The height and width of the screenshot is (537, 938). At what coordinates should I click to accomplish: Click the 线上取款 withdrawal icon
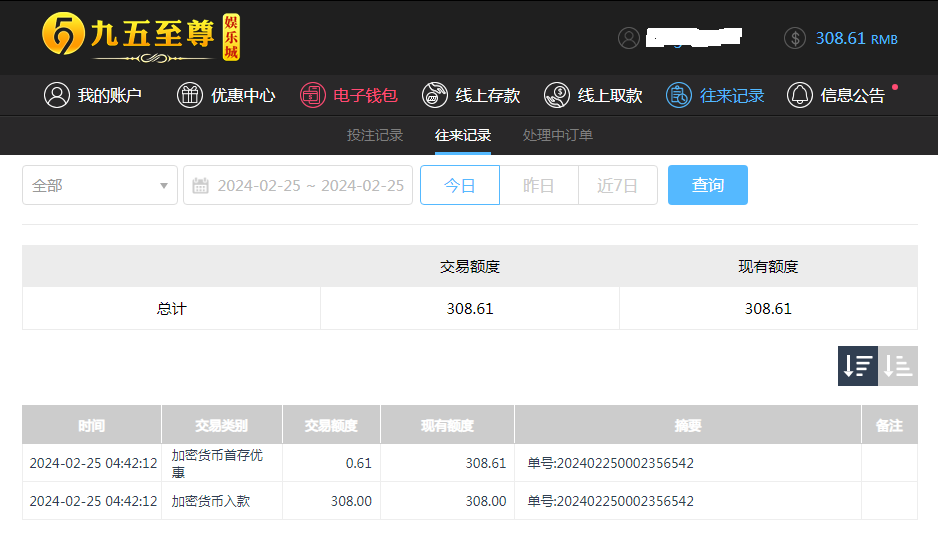point(556,95)
